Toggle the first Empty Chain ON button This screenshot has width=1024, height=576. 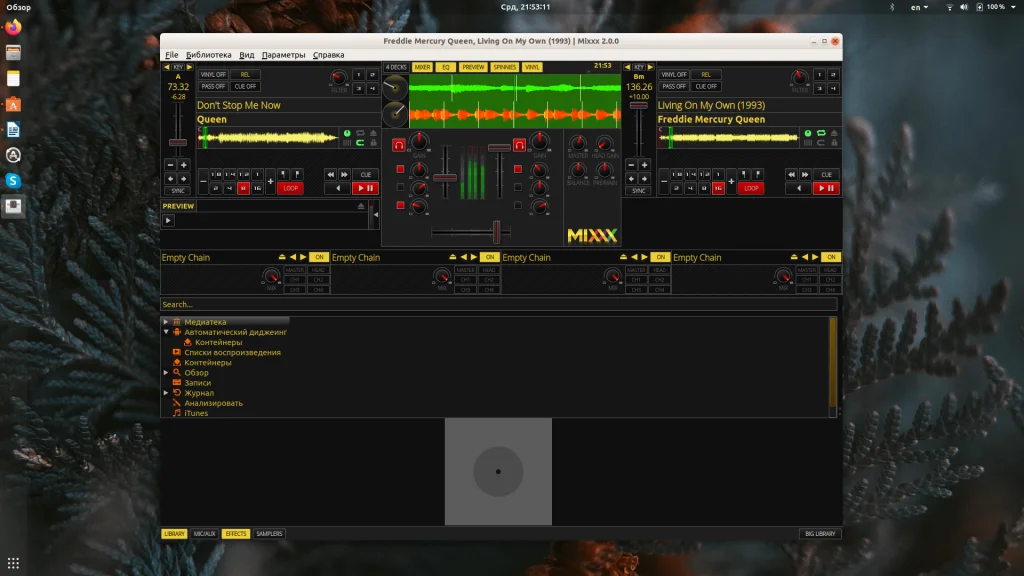click(x=319, y=257)
